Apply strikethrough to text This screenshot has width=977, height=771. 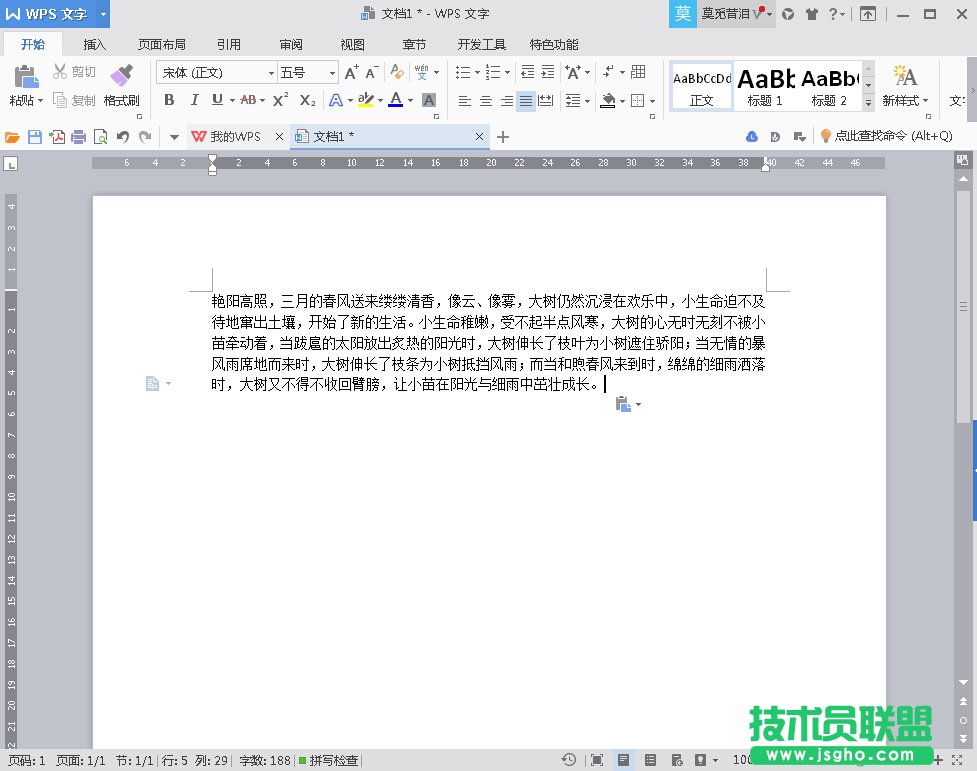click(x=249, y=100)
